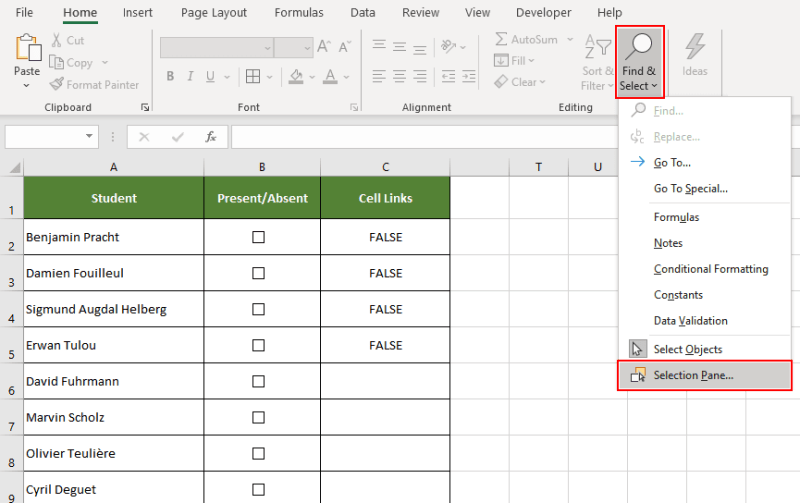Viewport: 800px width, 503px height.
Task: Tick the checkbox for Marvin Scholz
Action: pos(259,417)
